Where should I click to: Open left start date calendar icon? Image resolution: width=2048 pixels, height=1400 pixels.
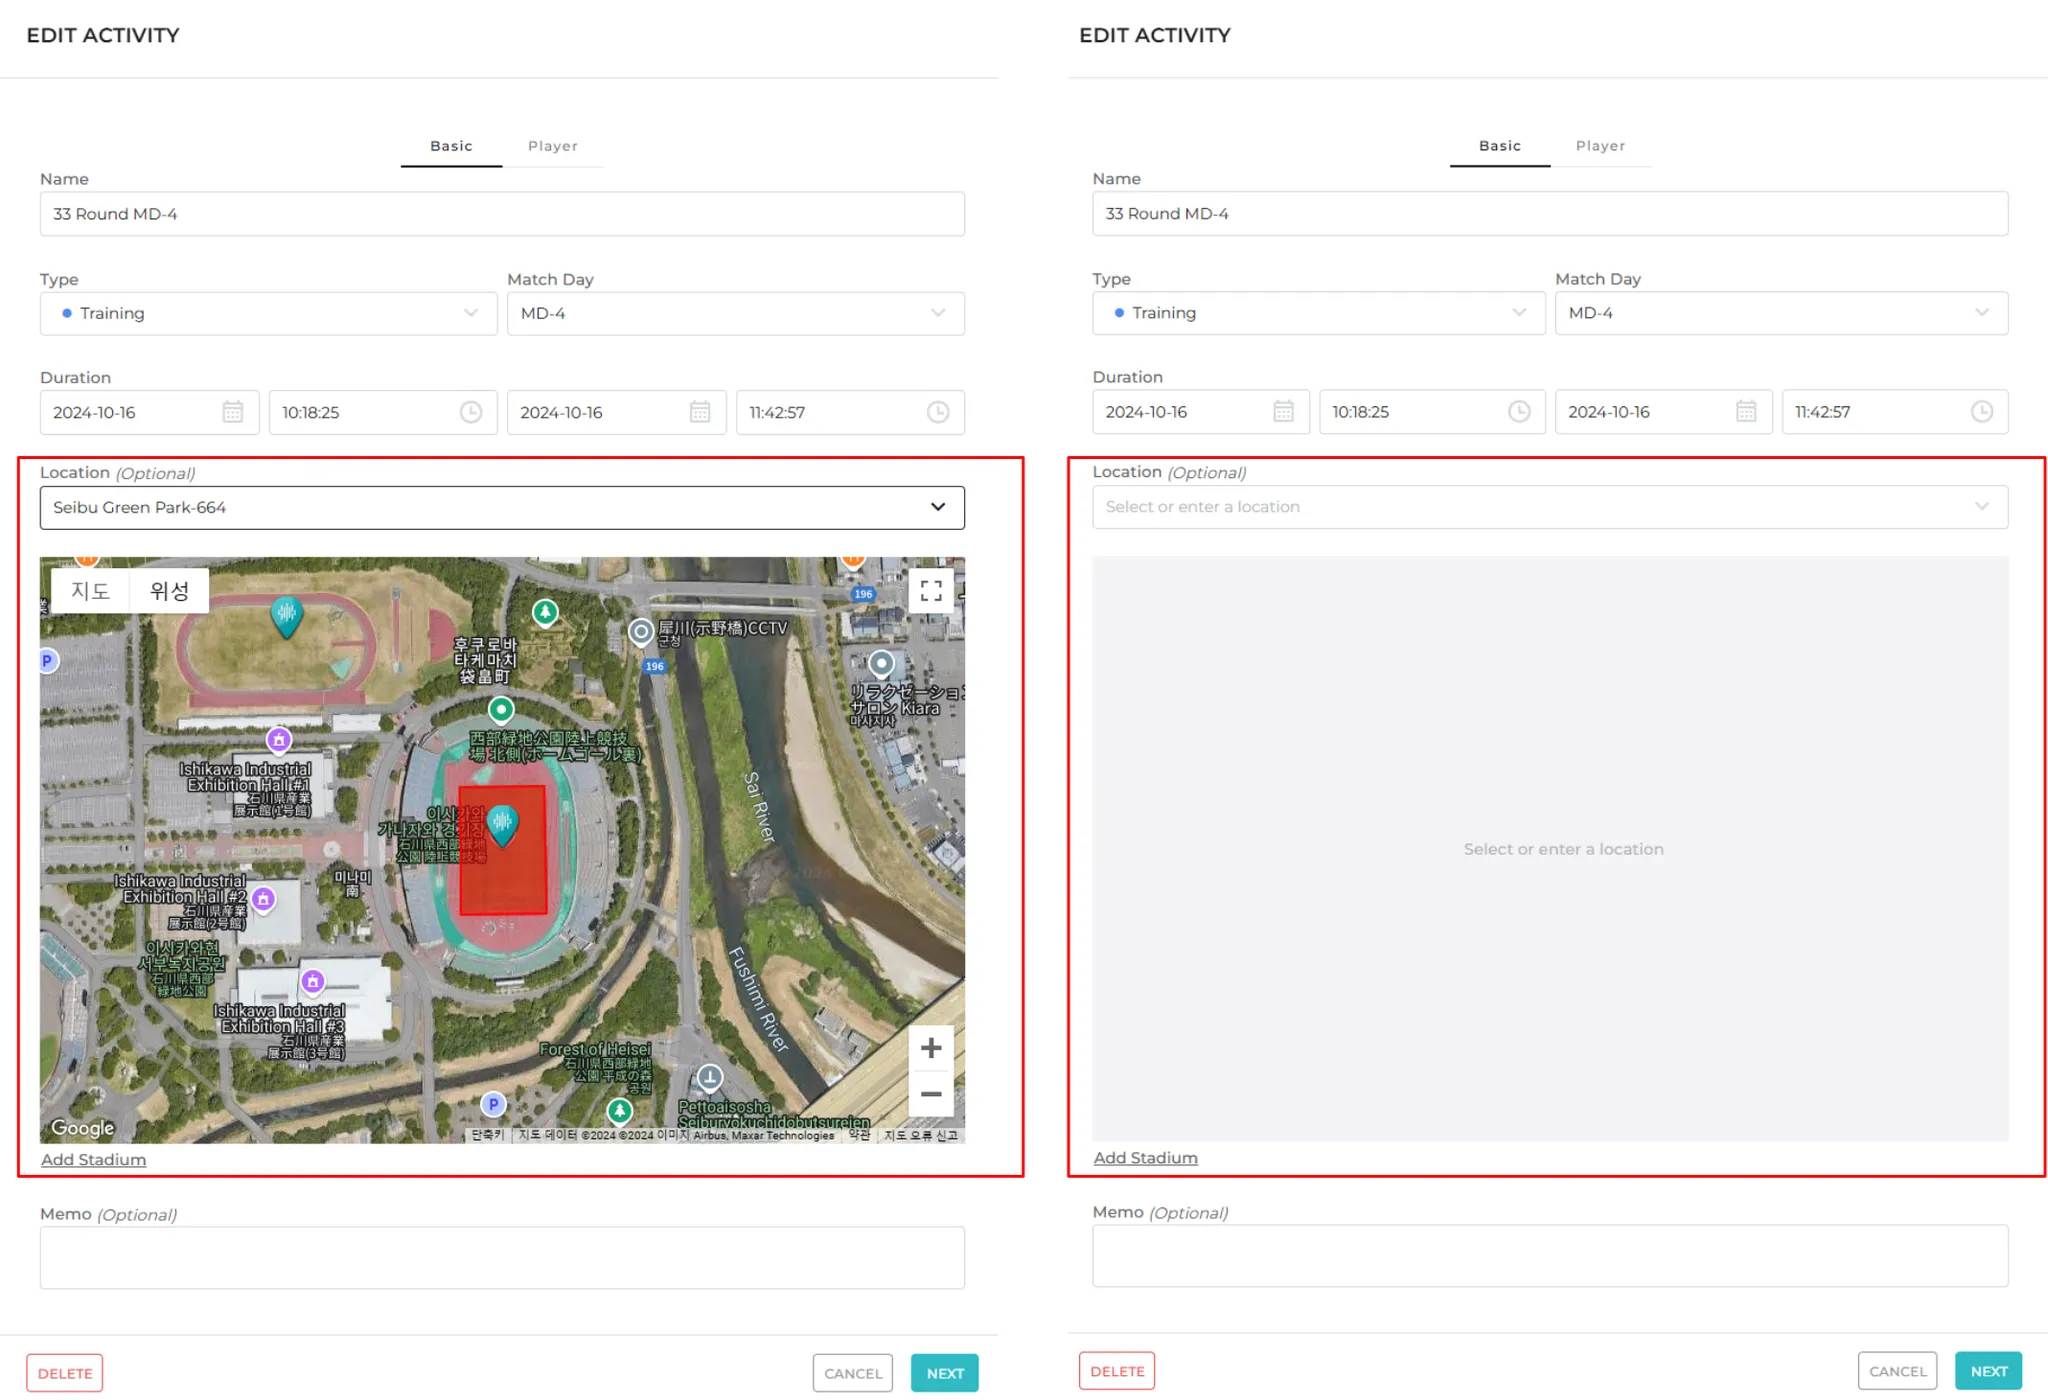[232, 412]
